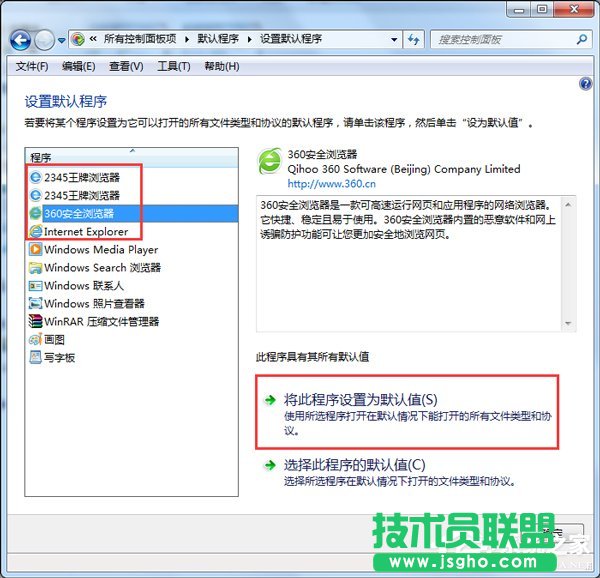The height and width of the screenshot is (578, 600).
Task: Click the WinRAR 压缩文件管理器 icon
Action: (x=36, y=321)
